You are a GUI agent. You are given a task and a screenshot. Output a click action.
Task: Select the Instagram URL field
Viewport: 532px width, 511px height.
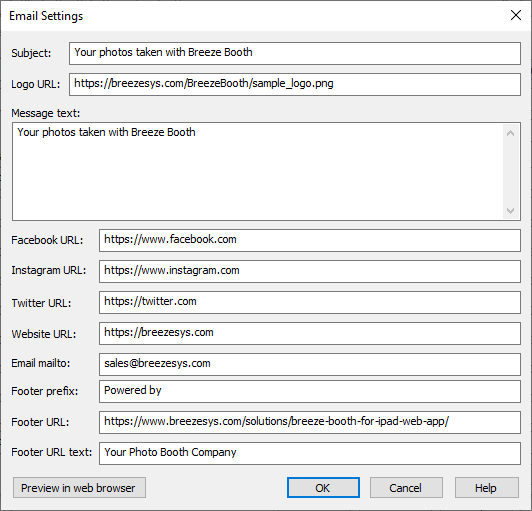point(310,271)
